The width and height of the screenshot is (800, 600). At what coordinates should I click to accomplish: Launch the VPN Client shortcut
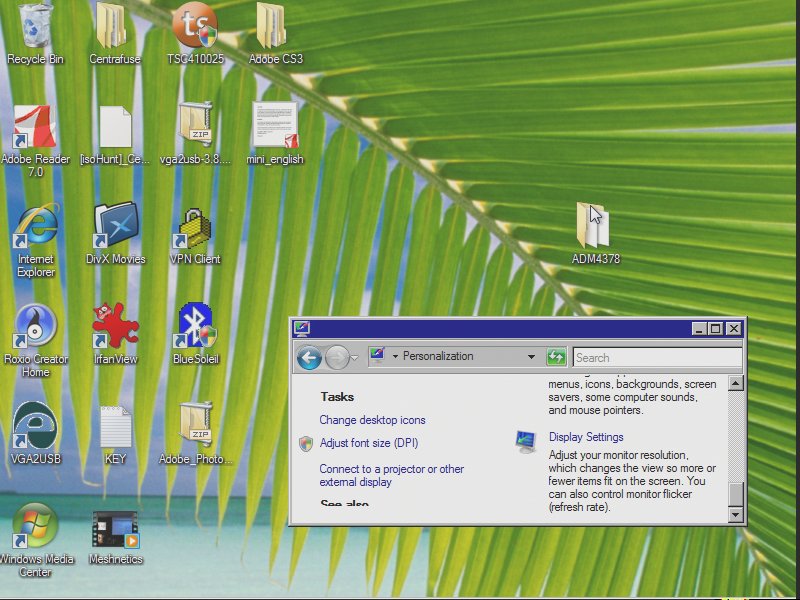tap(195, 228)
